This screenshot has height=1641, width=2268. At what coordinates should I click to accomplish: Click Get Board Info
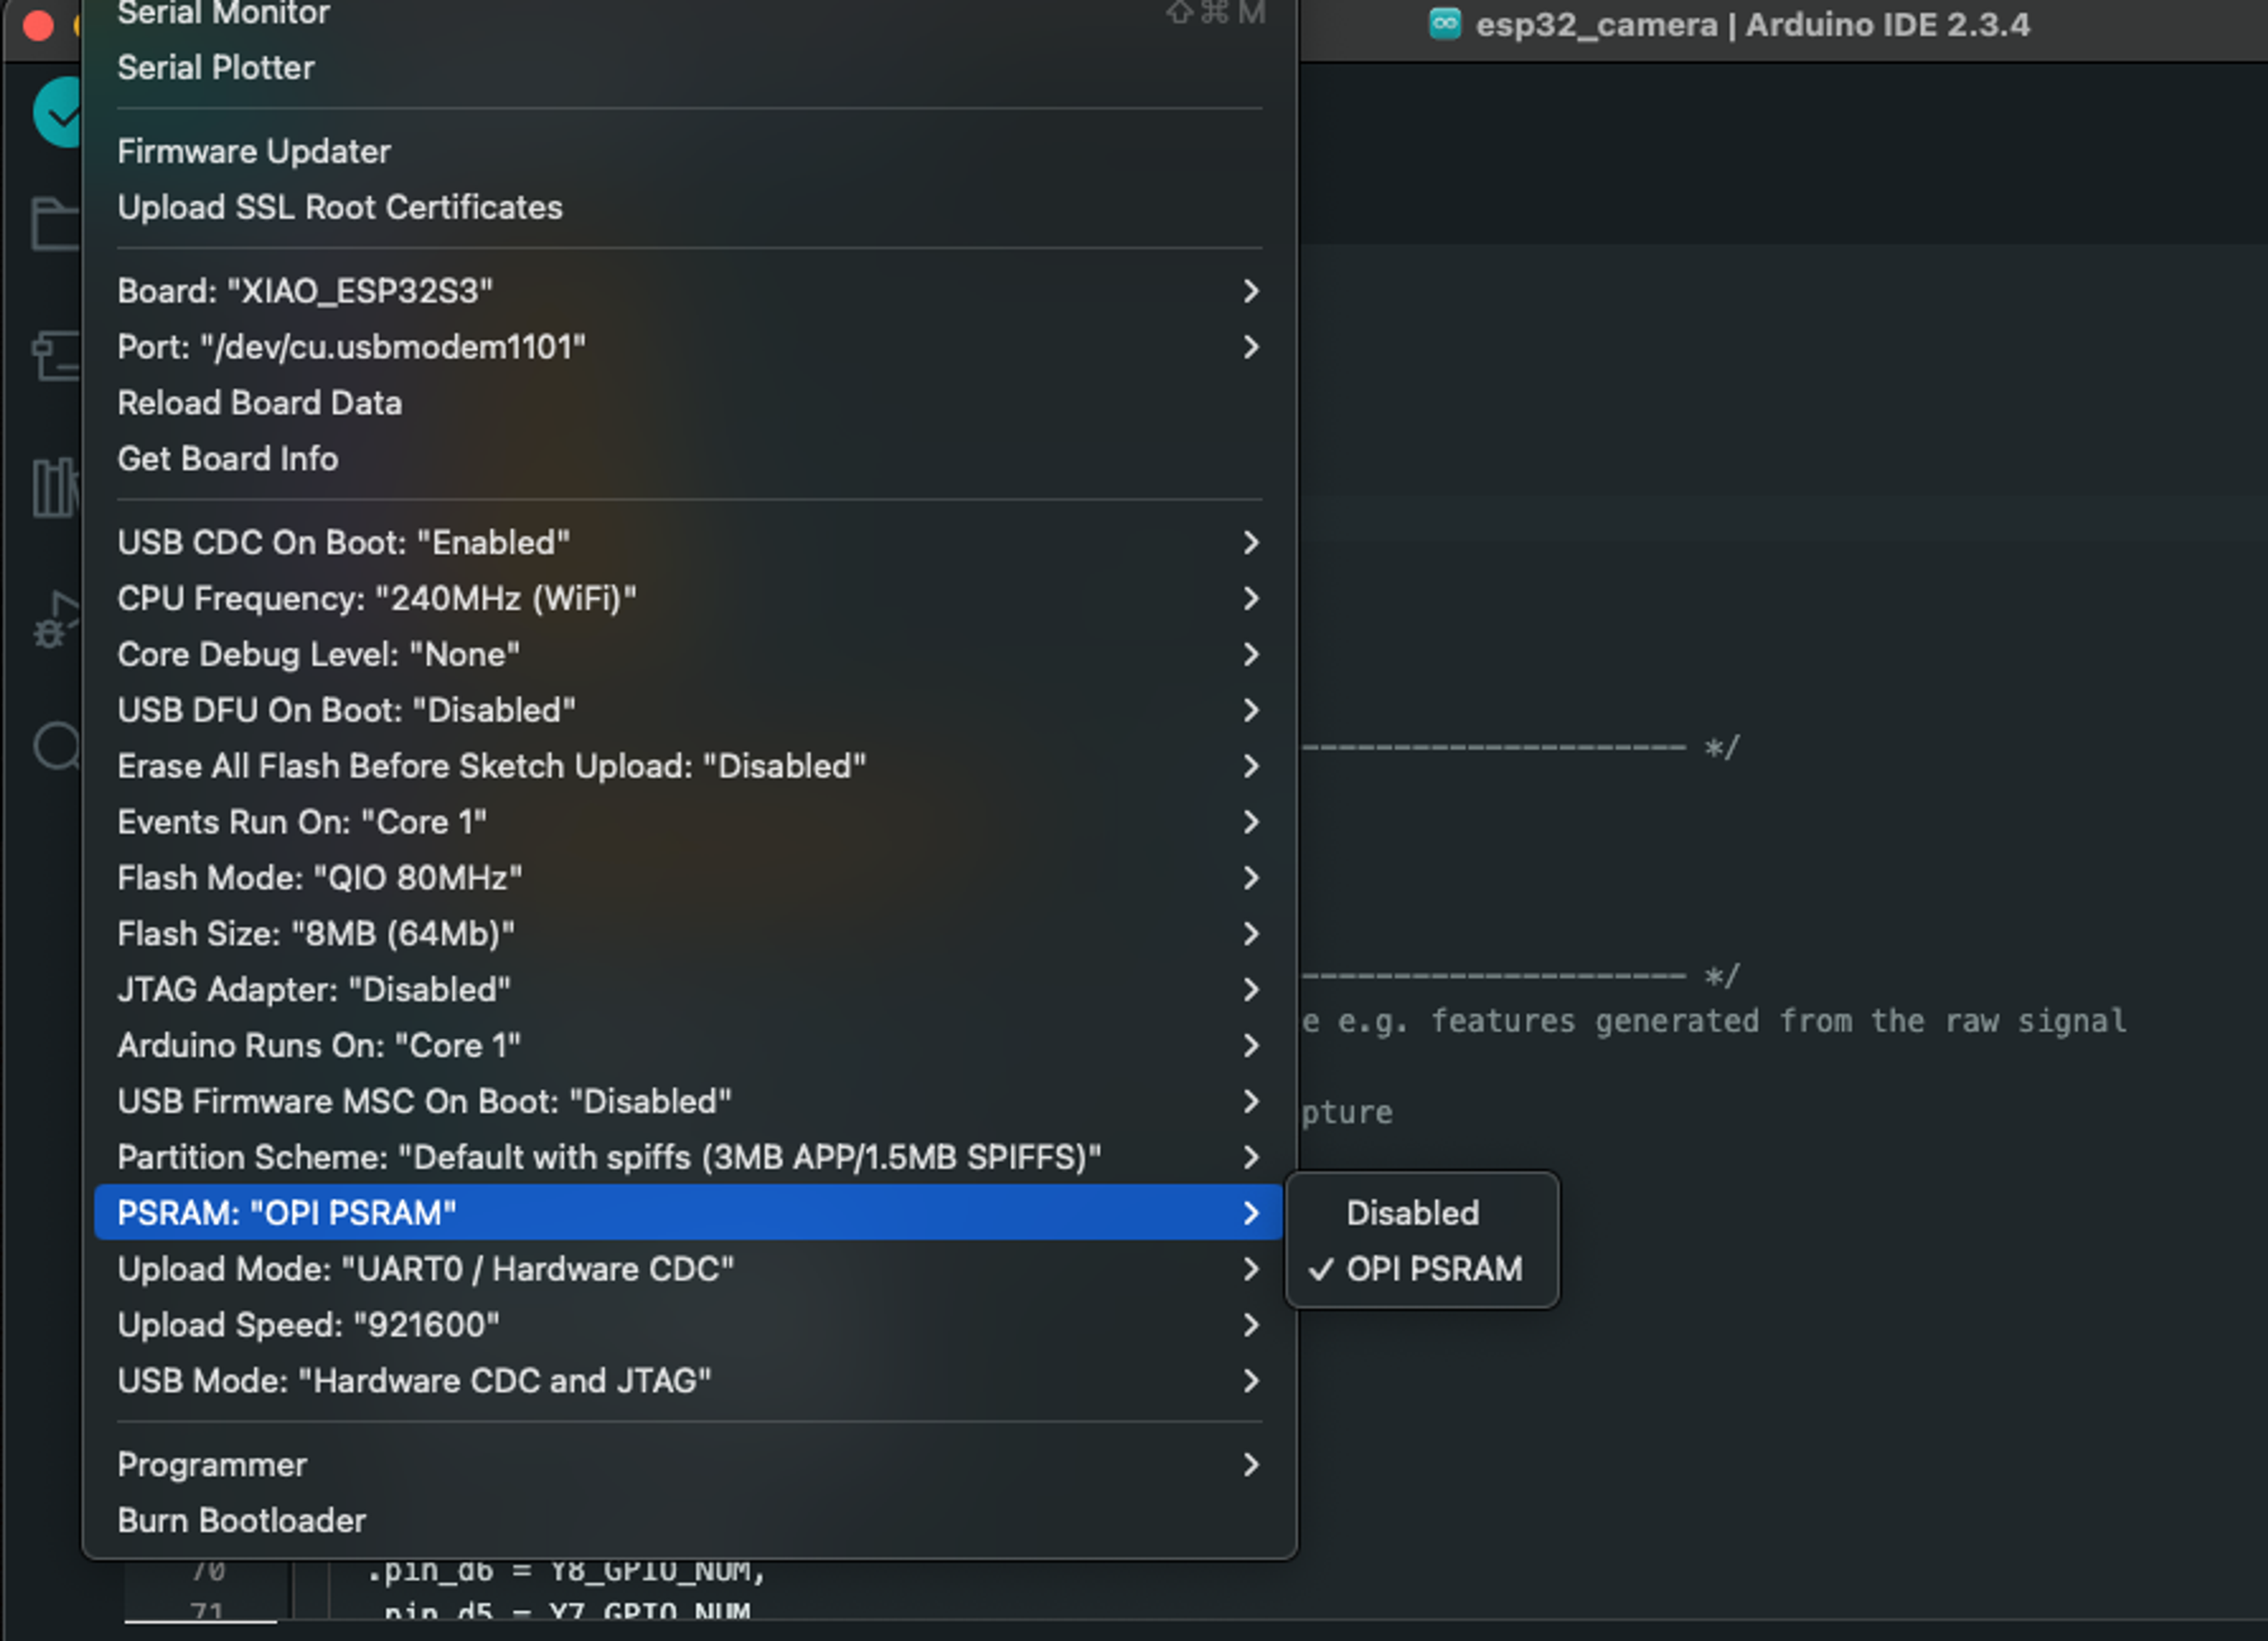point(228,459)
